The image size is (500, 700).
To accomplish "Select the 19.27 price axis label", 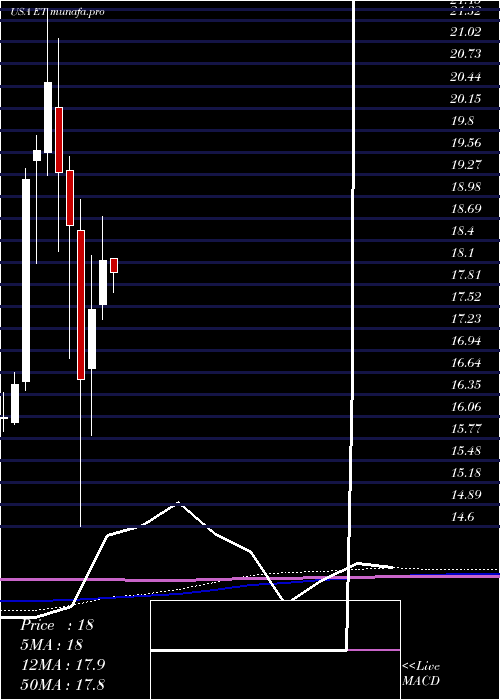I will click(x=466, y=164).
